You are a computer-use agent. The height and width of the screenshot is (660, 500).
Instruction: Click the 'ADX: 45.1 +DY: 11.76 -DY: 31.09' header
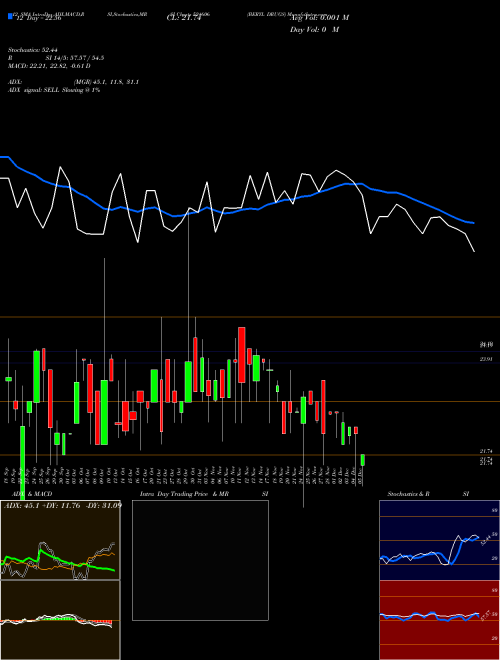[63, 505]
